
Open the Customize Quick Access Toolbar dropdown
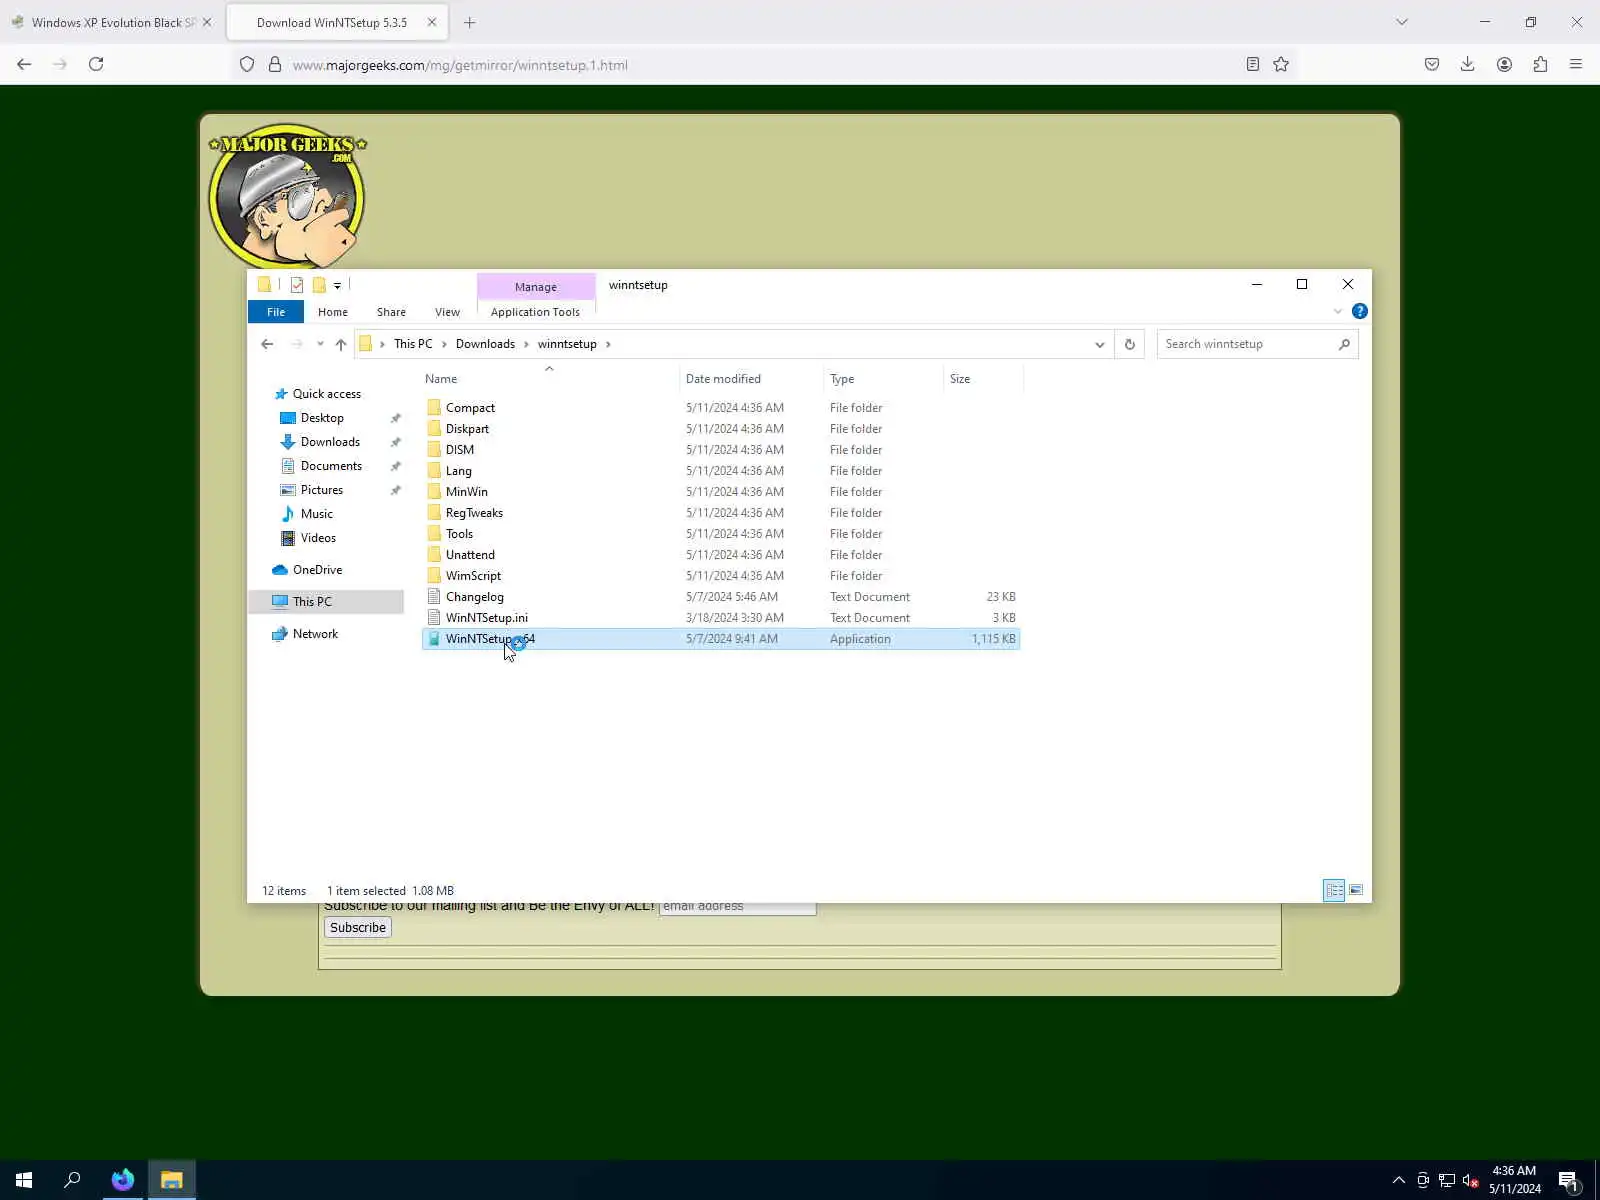pos(337,286)
